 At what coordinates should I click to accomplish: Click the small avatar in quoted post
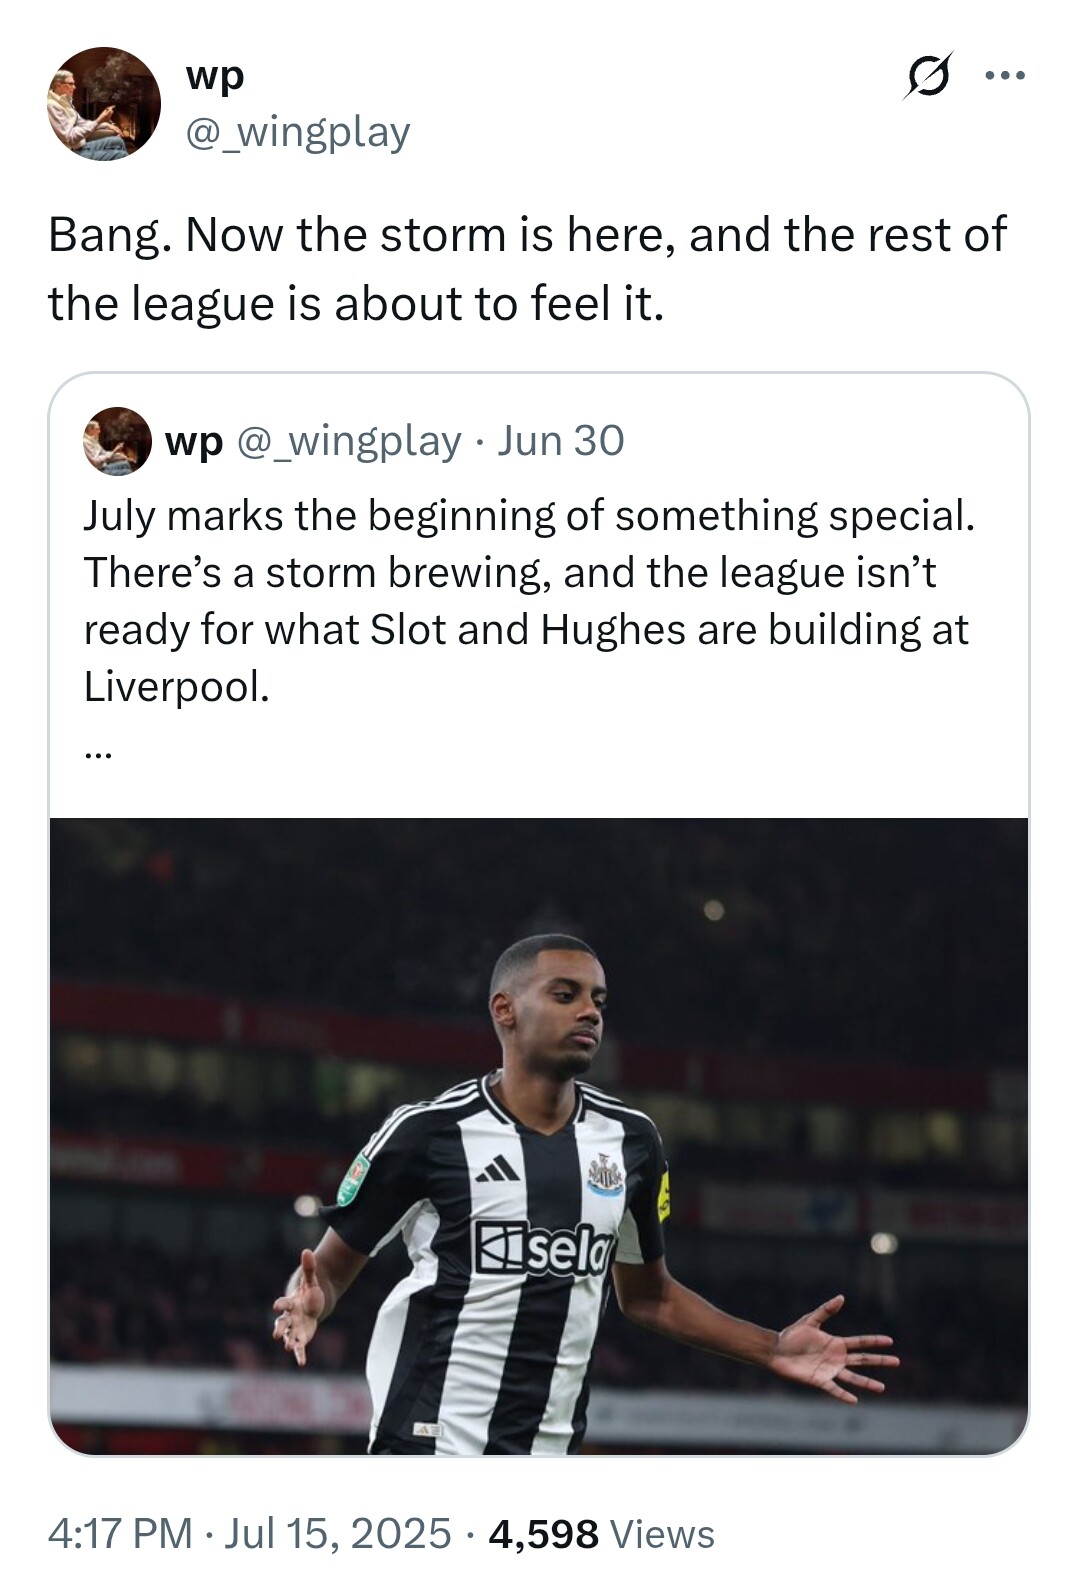(117, 440)
